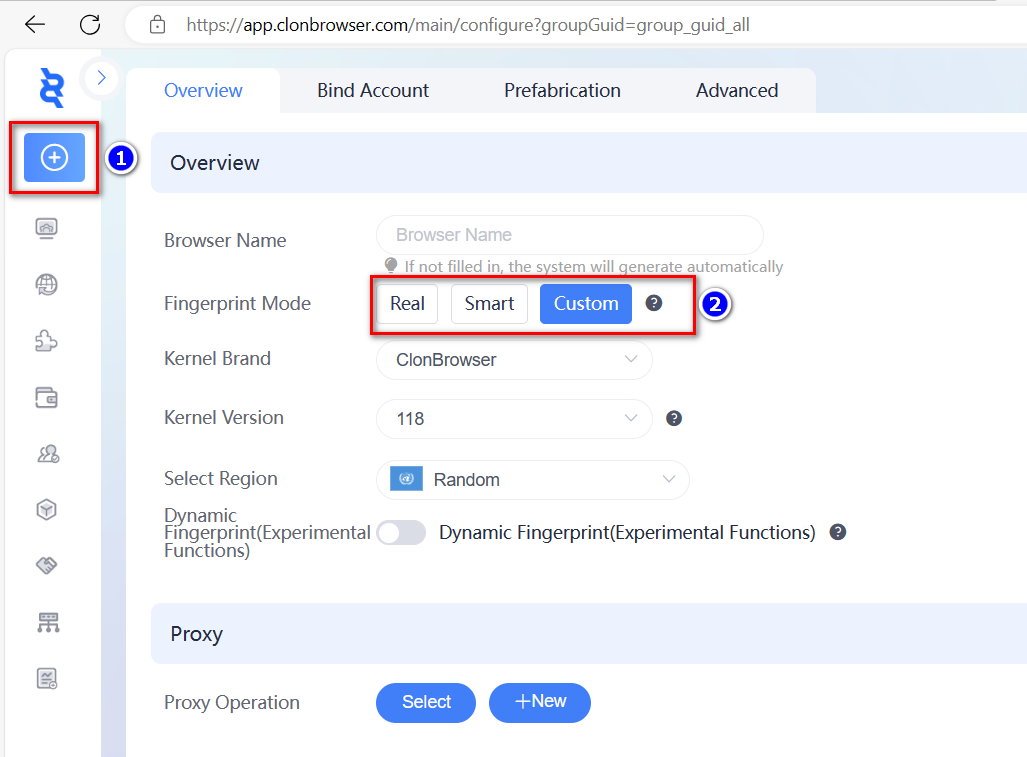
Task: Click the Select proxy button
Action: pos(426,702)
